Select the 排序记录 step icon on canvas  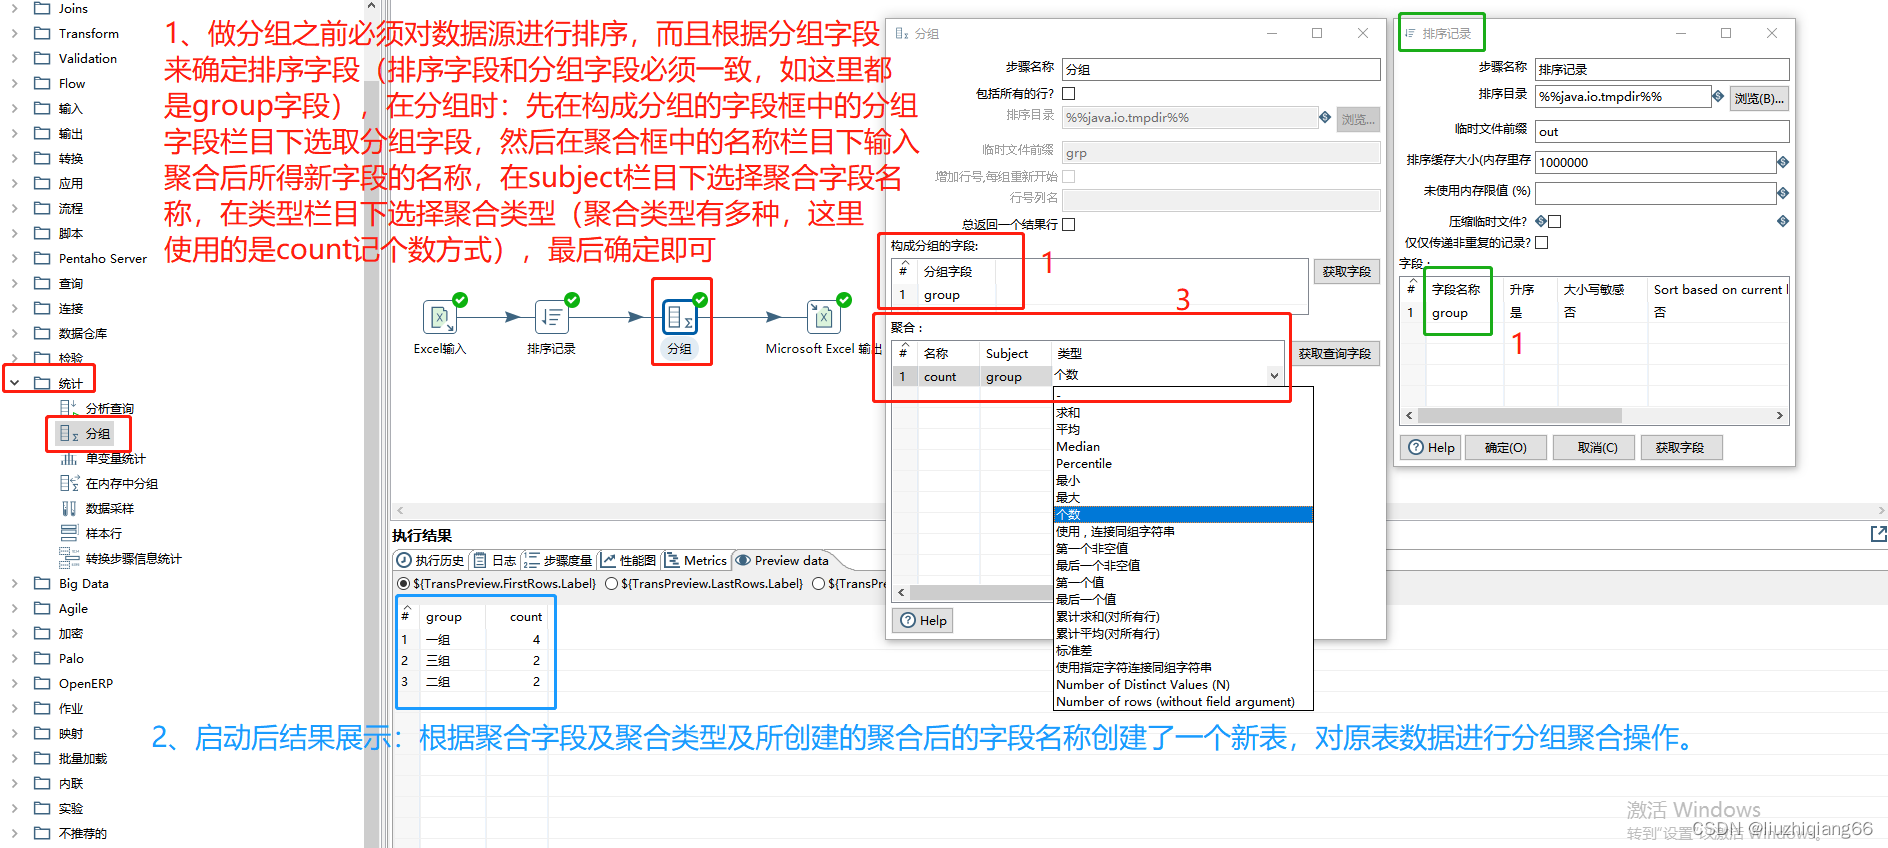point(552,317)
